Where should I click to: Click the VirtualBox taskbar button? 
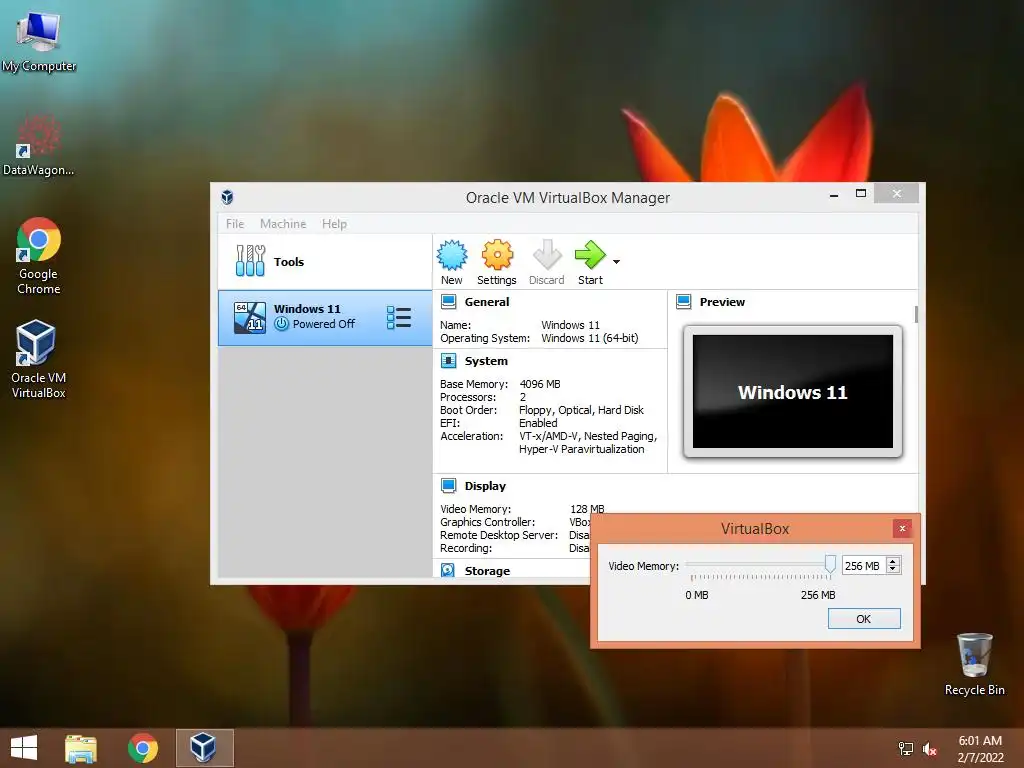pos(204,748)
